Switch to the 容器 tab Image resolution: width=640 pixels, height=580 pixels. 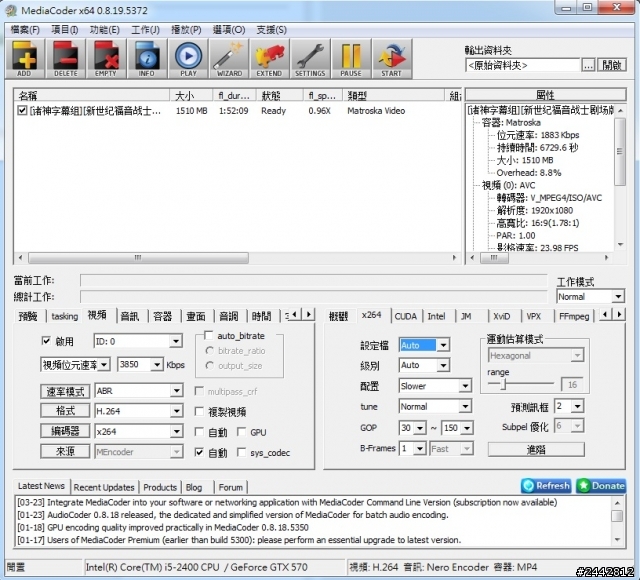[163, 316]
